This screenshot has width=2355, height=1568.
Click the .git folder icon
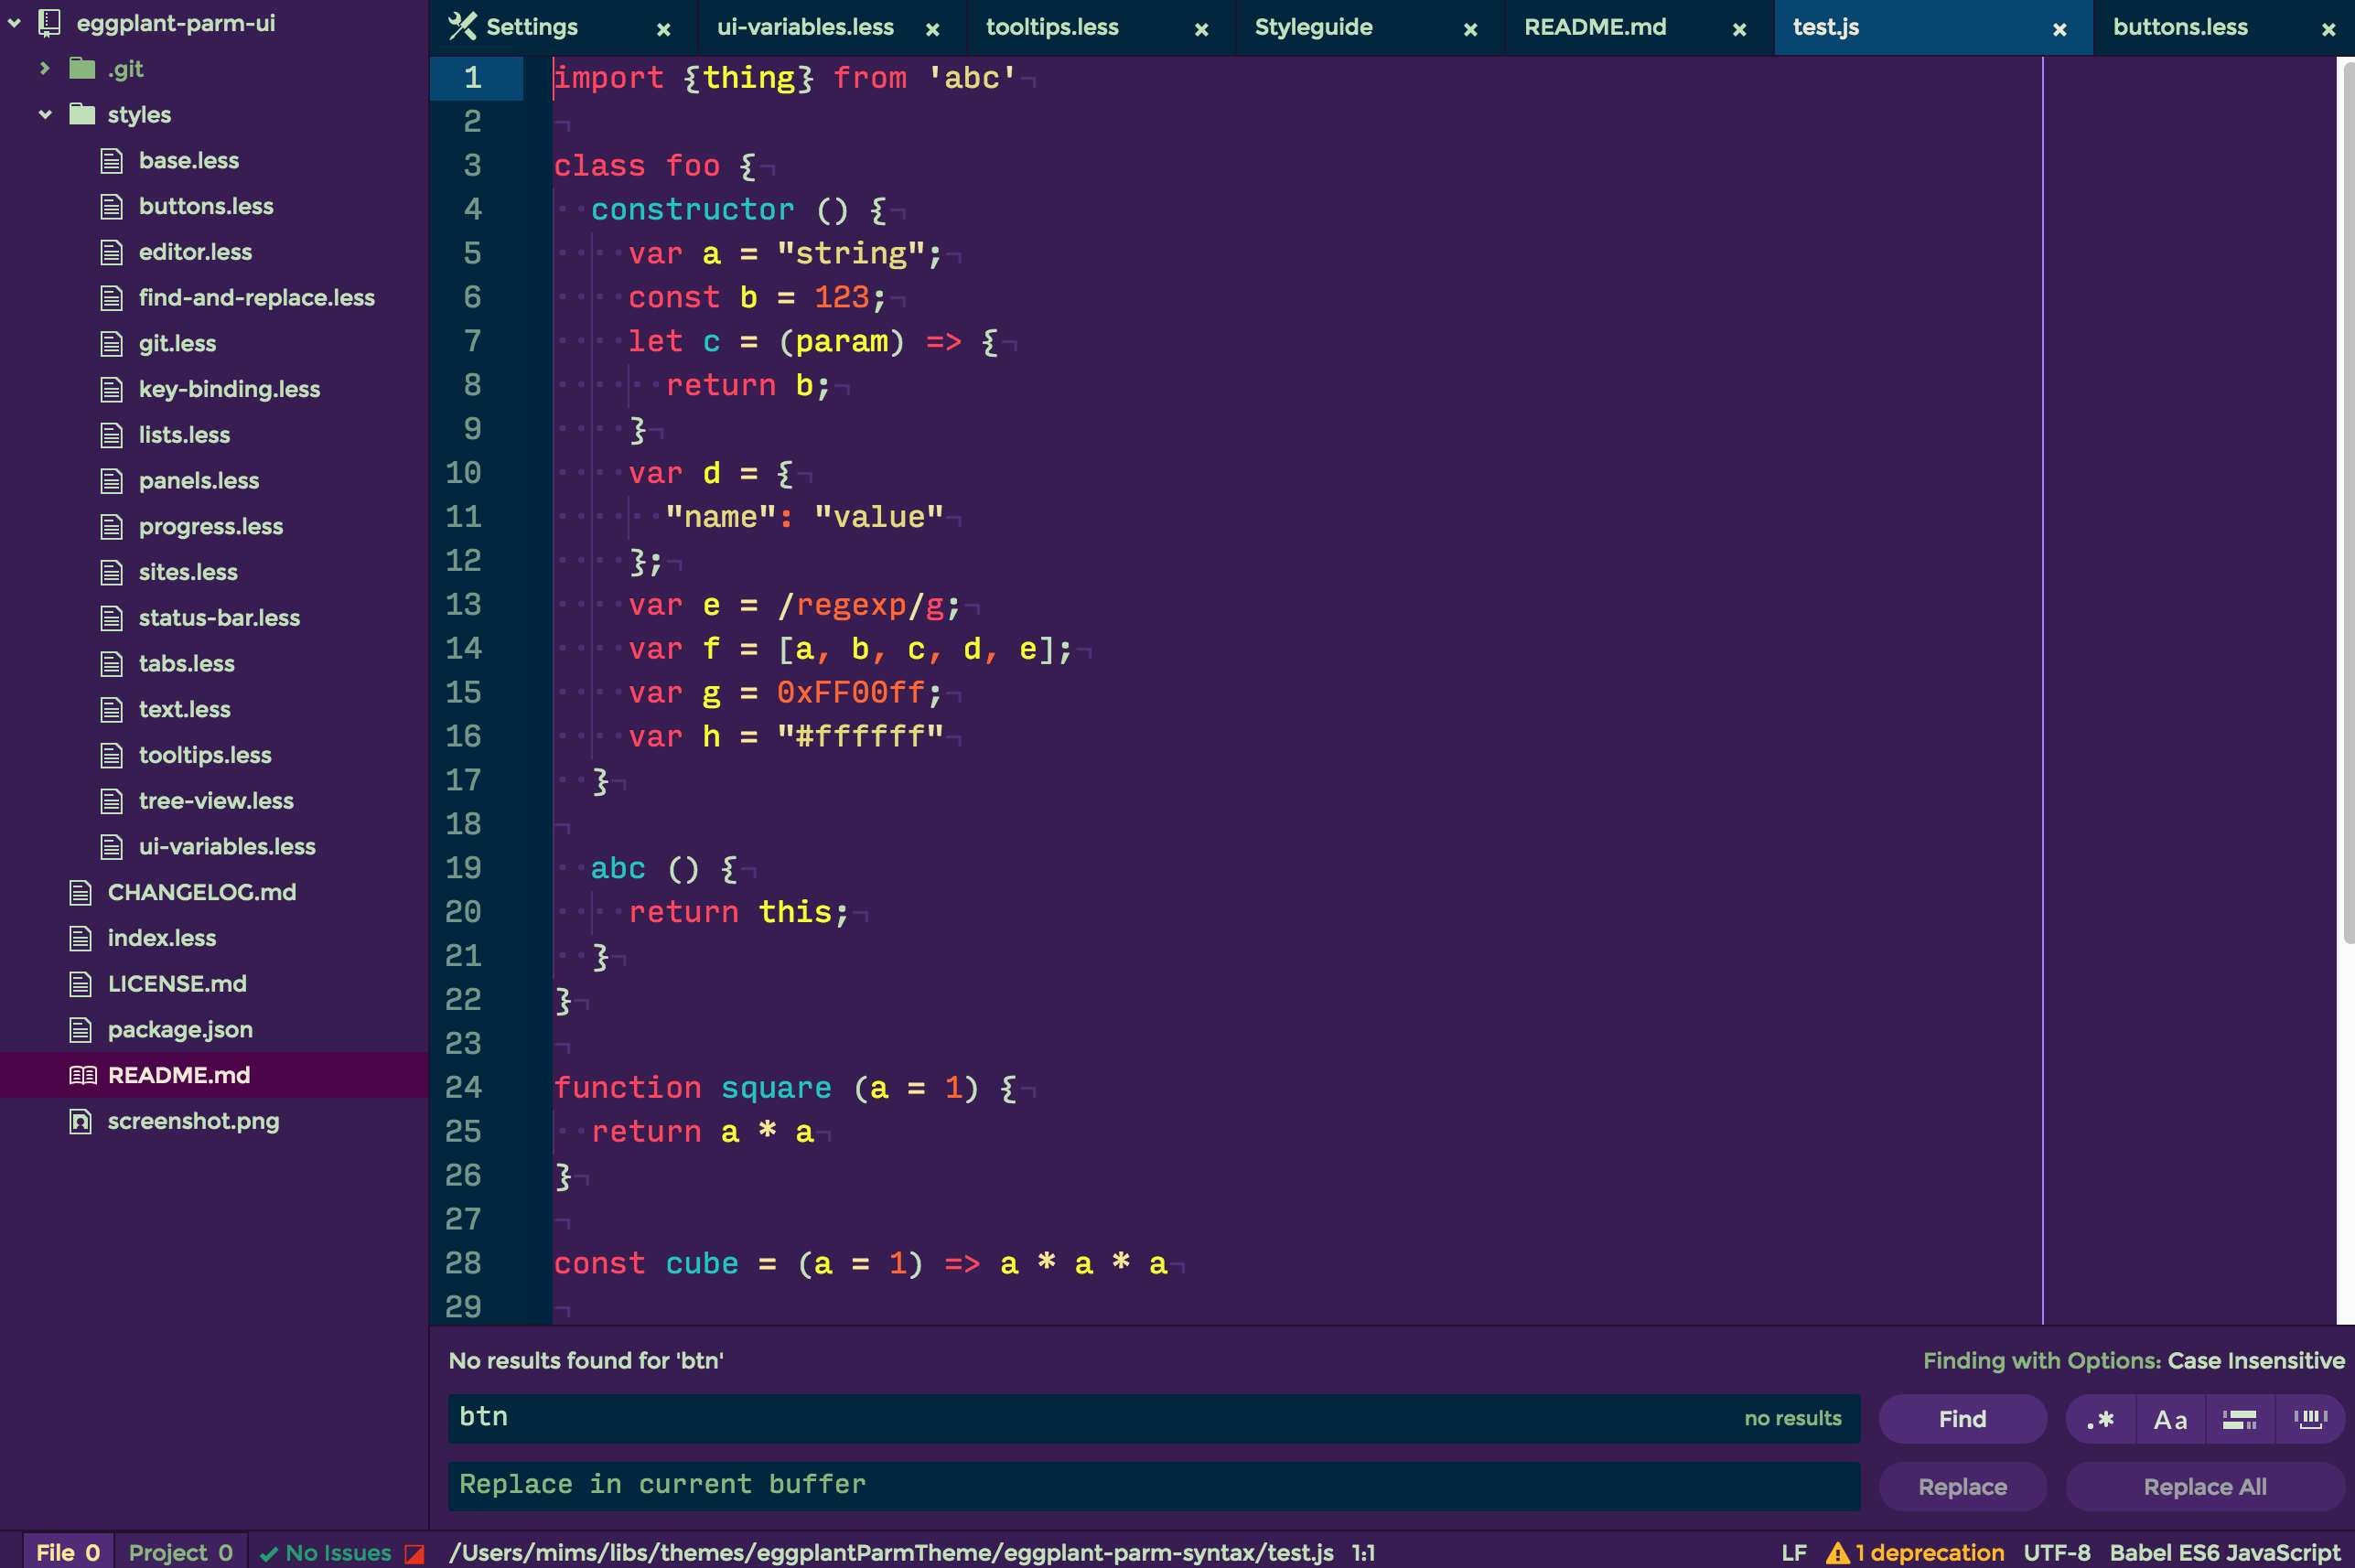pos(82,68)
